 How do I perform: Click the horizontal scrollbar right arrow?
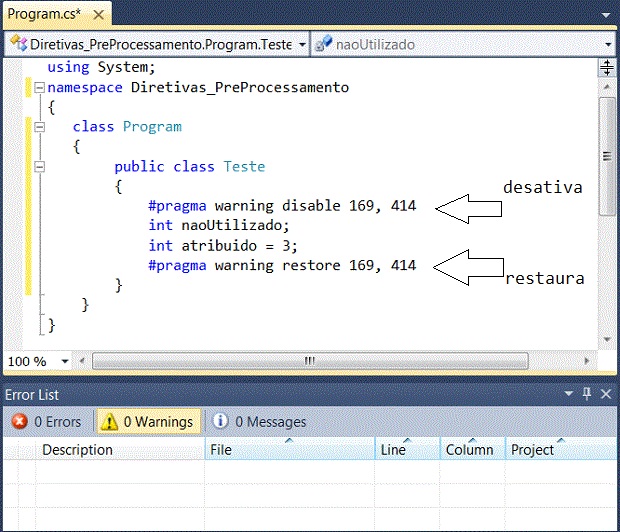[x=586, y=361]
